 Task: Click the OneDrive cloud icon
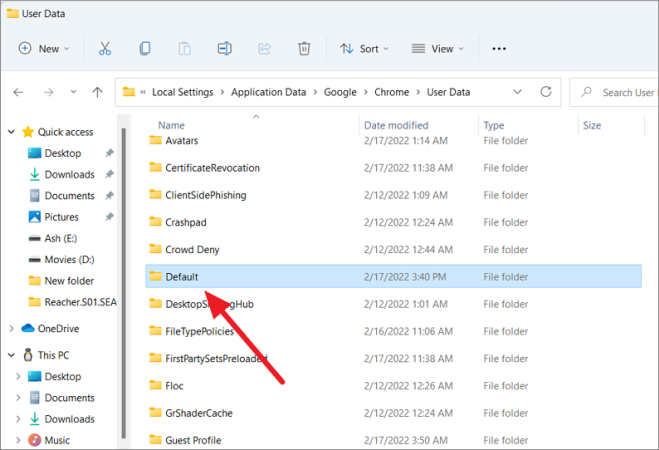(x=28, y=328)
